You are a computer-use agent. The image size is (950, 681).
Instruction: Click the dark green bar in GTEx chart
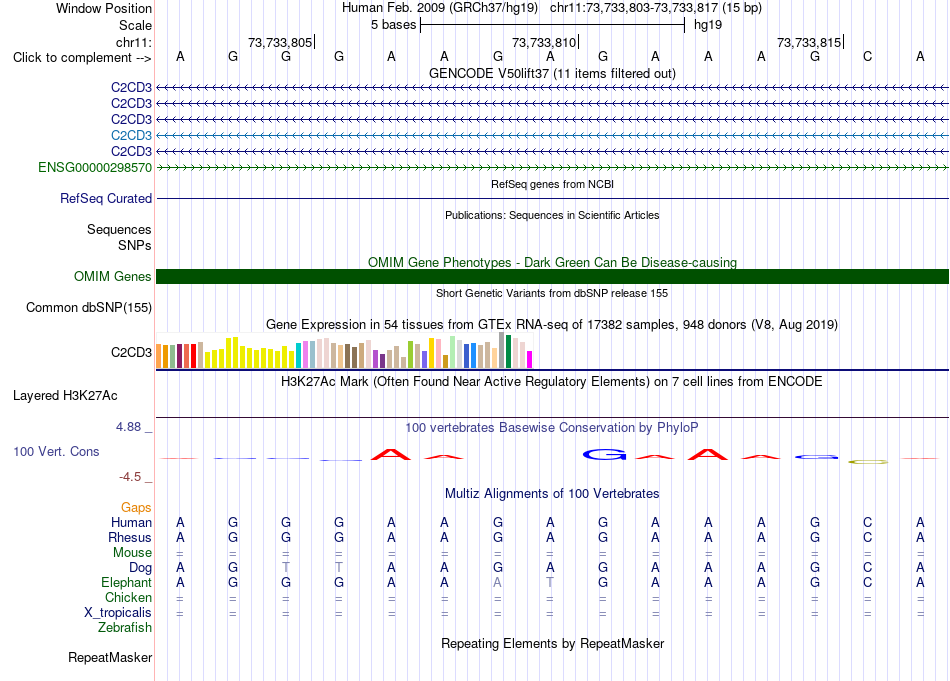tap(508, 351)
